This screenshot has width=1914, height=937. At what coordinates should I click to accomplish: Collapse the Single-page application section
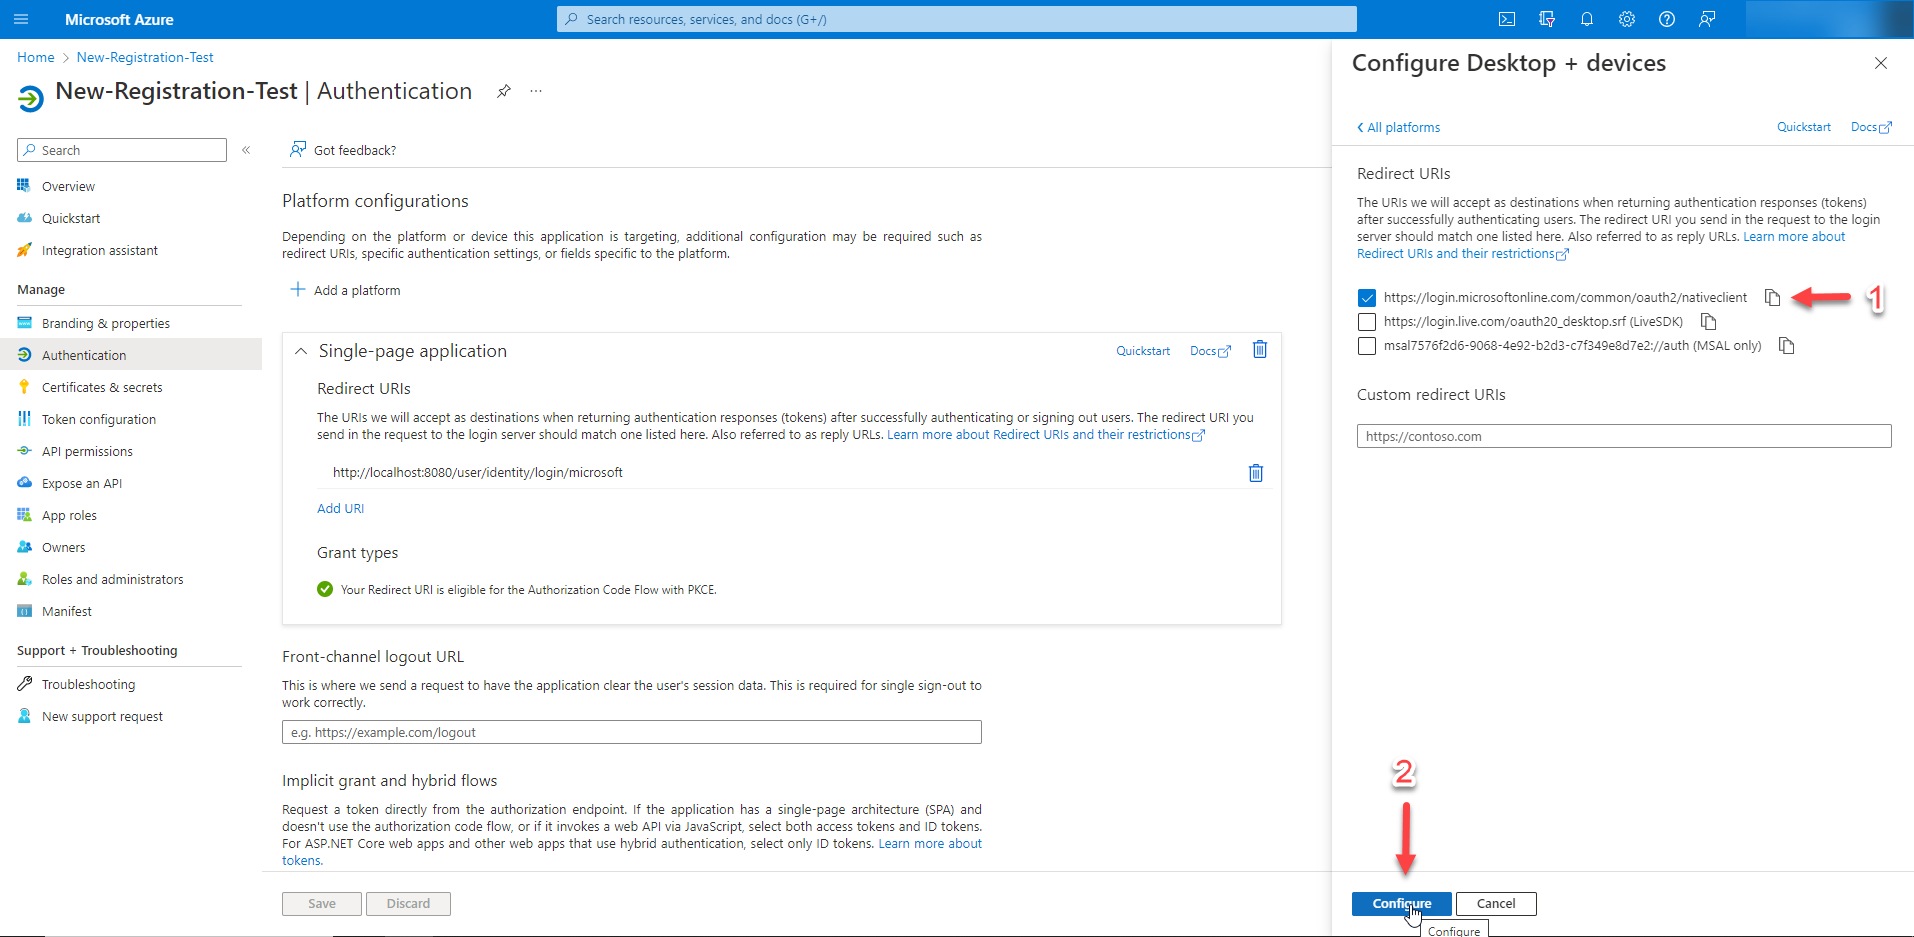click(301, 351)
